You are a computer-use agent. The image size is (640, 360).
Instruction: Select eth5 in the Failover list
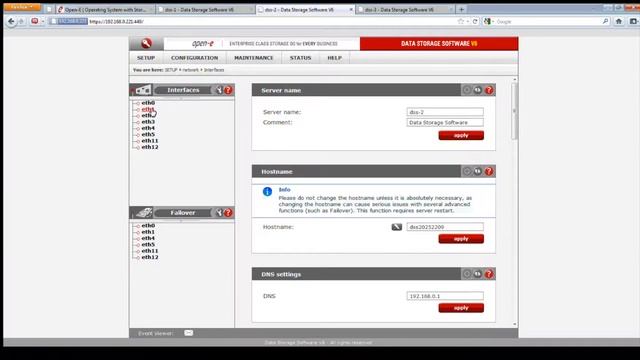pos(148,244)
